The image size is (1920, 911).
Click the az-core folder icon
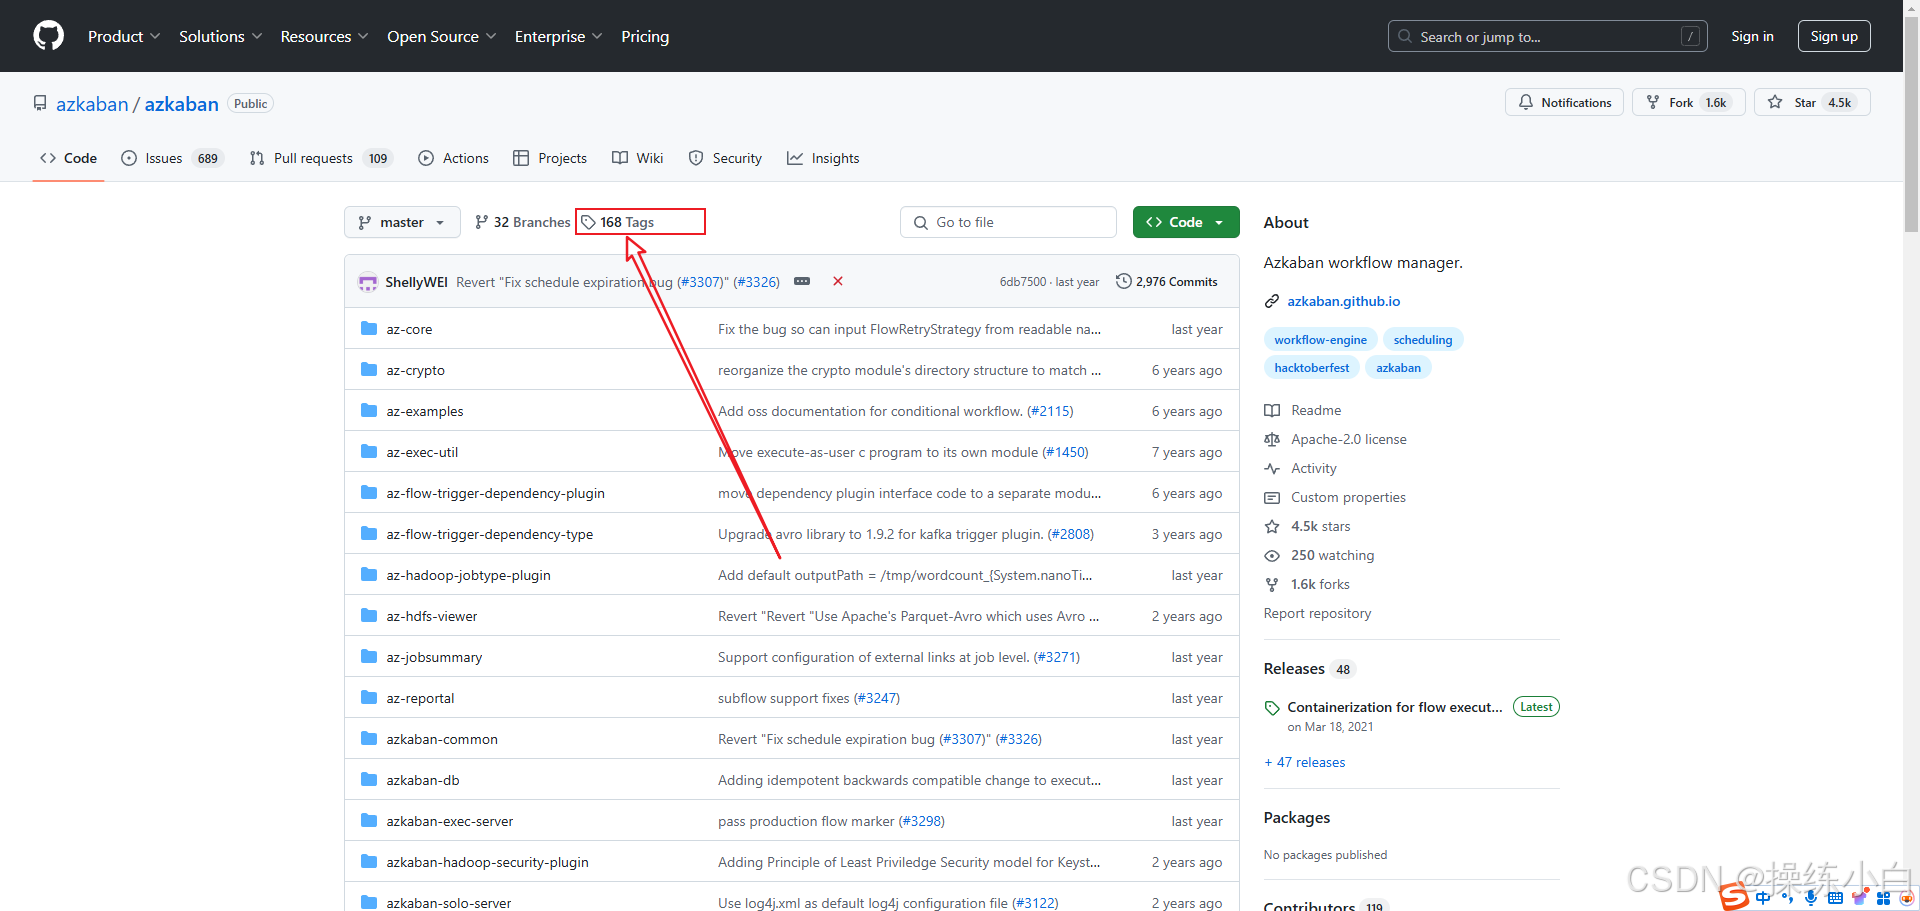[369, 329]
